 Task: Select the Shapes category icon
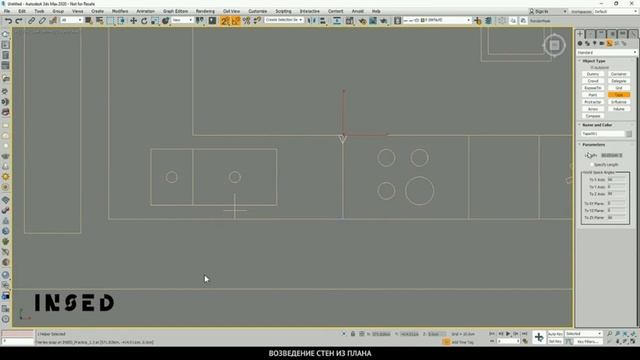587,44
